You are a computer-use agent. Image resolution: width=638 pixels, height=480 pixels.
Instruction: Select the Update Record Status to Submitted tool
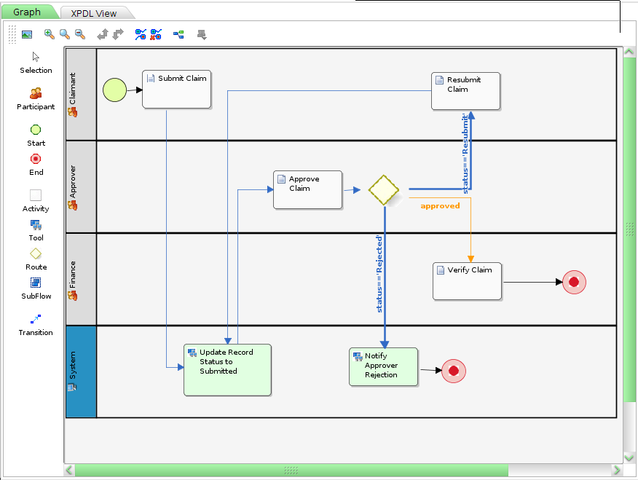click(227, 370)
